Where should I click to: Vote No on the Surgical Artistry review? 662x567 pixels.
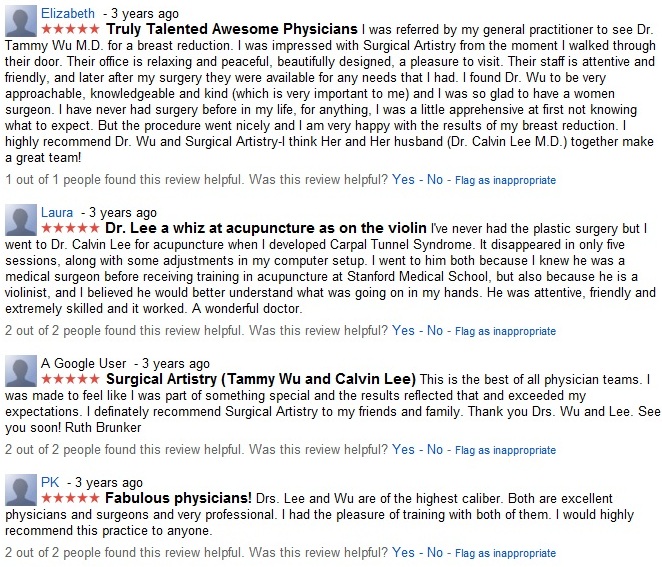click(437, 450)
